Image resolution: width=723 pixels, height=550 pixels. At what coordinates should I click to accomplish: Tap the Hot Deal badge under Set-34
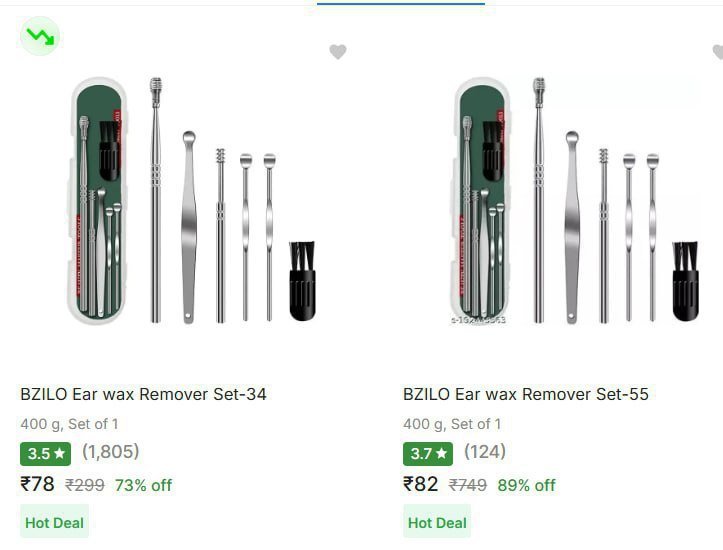[x=54, y=522]
